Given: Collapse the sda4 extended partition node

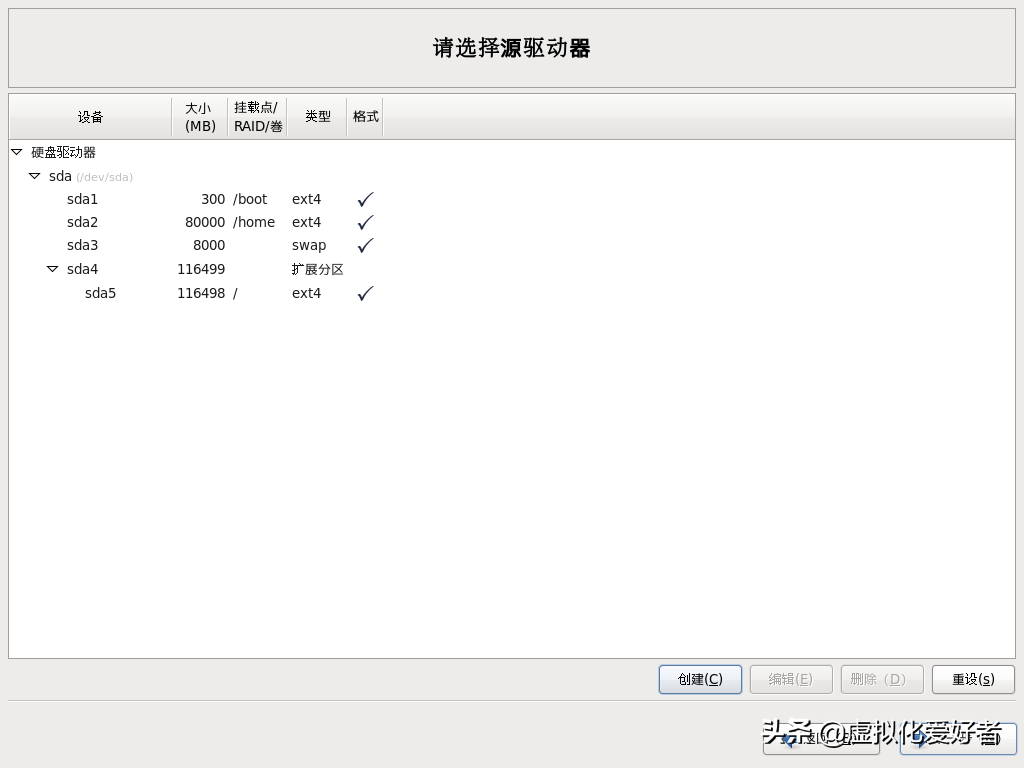Looking at the screenshot, I should click(x=52, y=268).
